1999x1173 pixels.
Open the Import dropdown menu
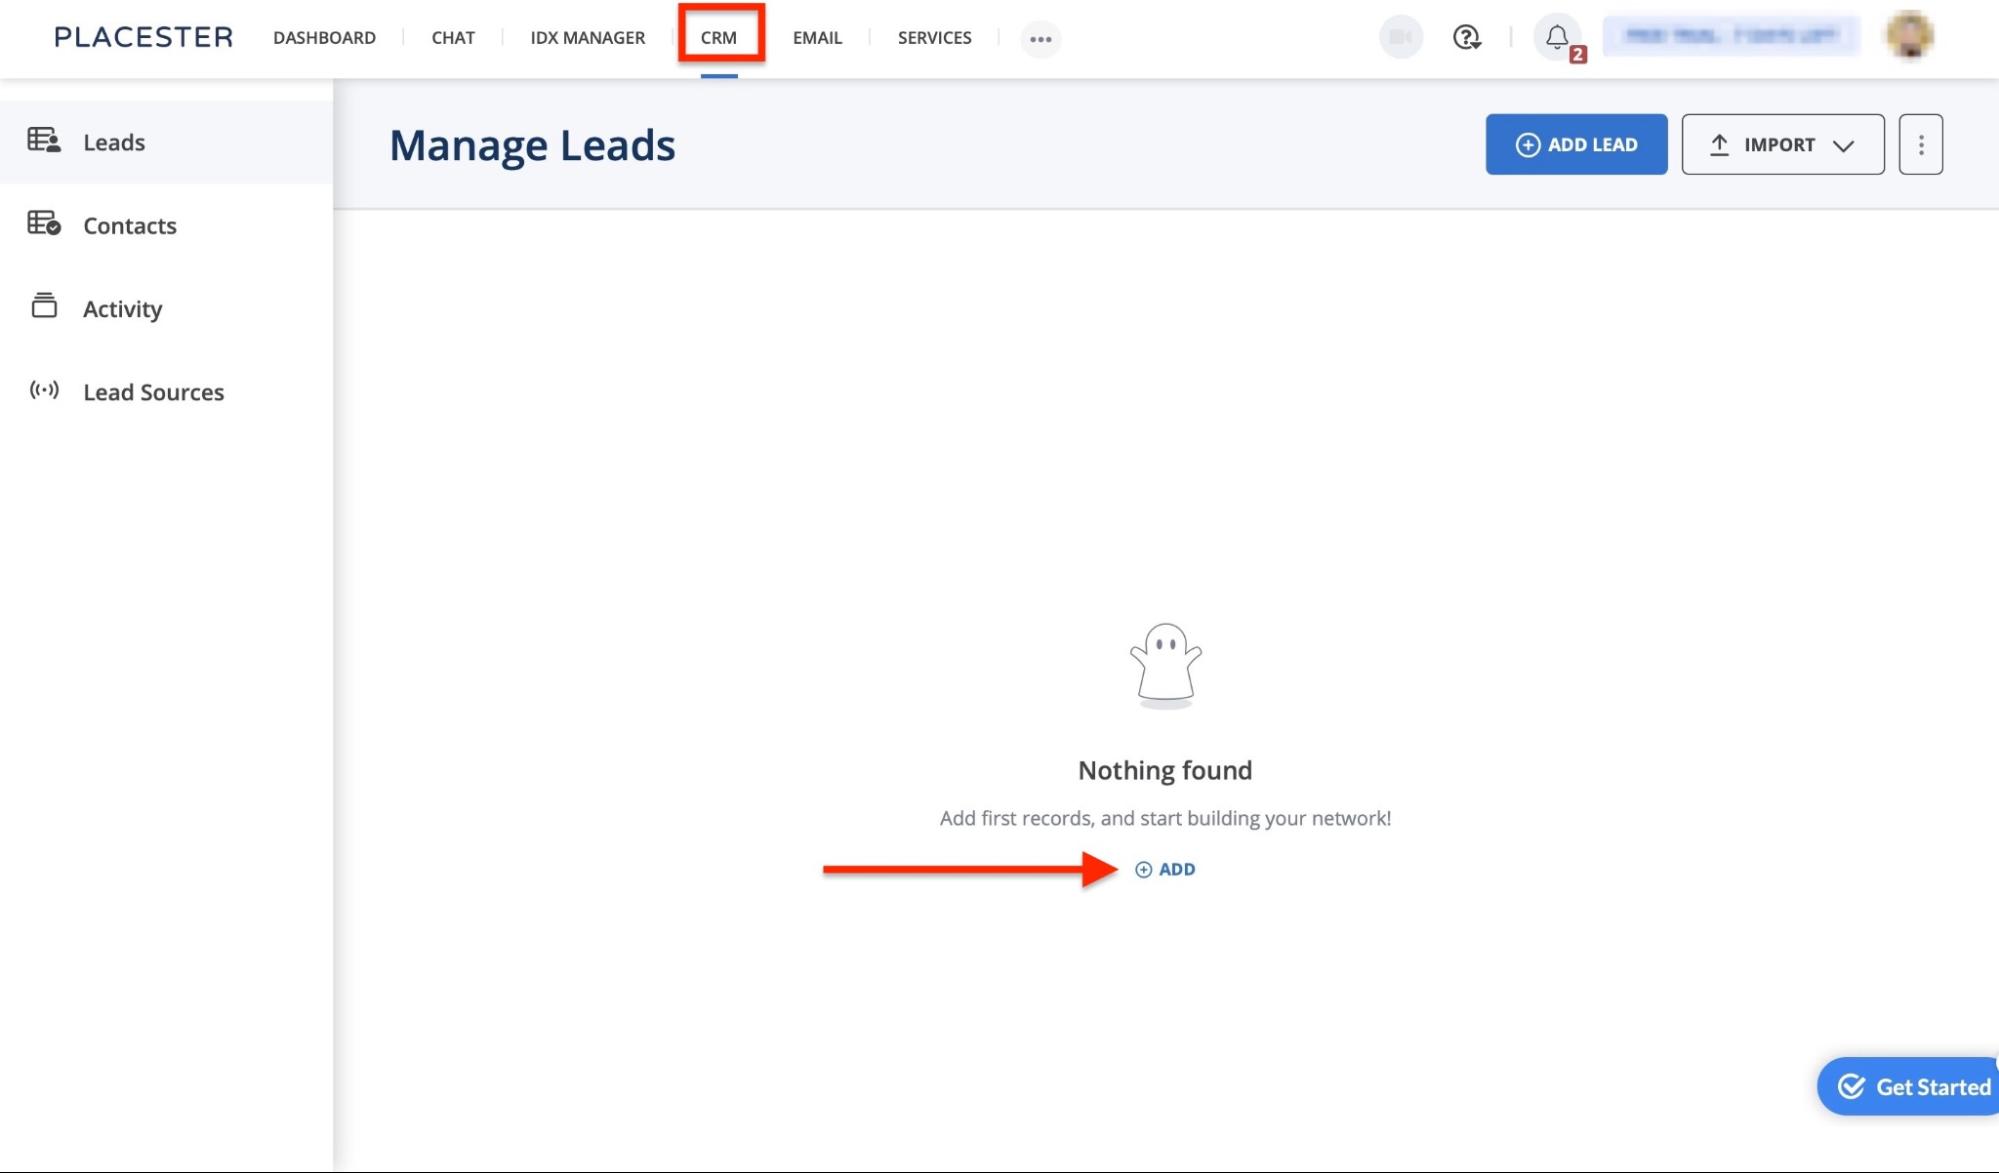coord(1781,144)
